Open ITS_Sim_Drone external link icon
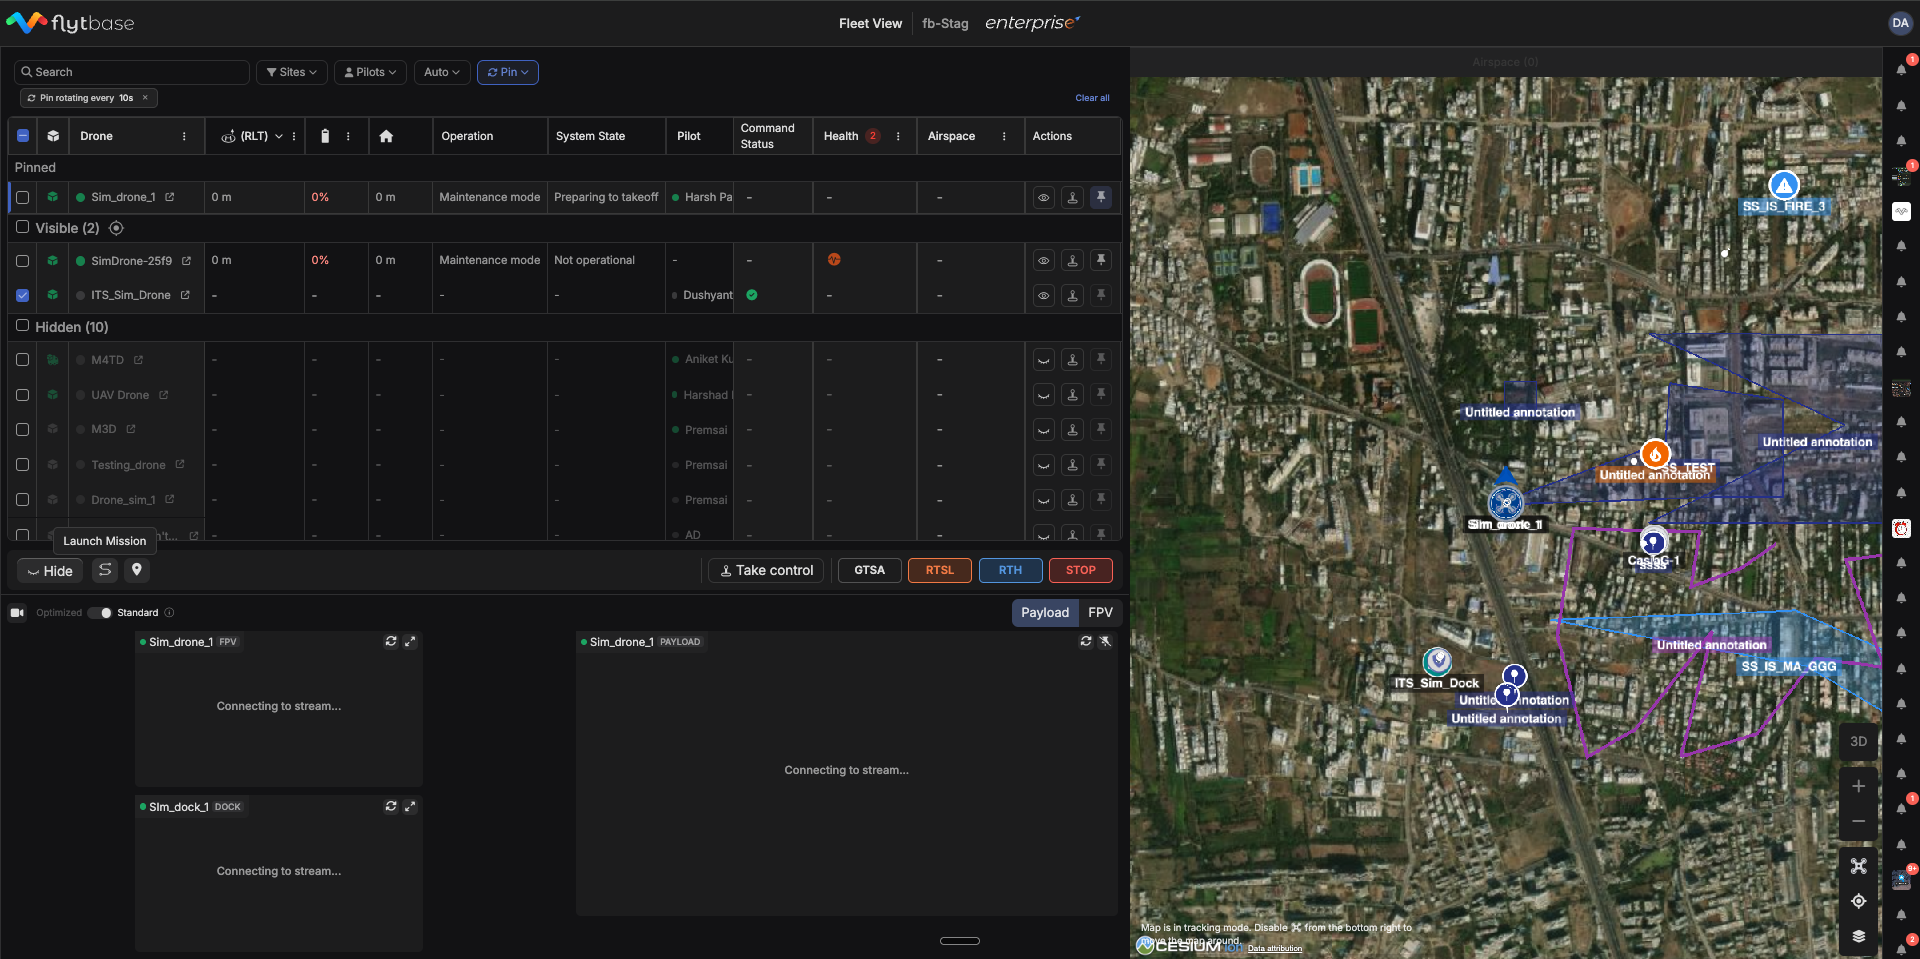The width and height of the screenshot is (1920, 959). 185,295
